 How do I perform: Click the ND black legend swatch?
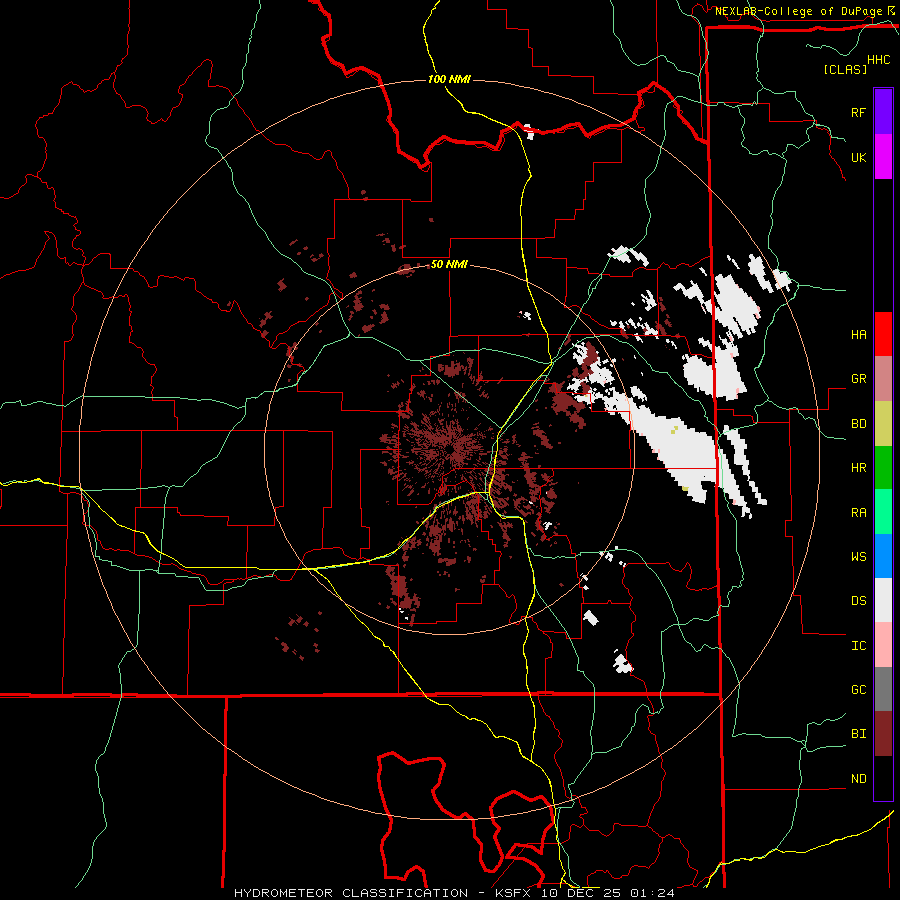tap(883, 778)
